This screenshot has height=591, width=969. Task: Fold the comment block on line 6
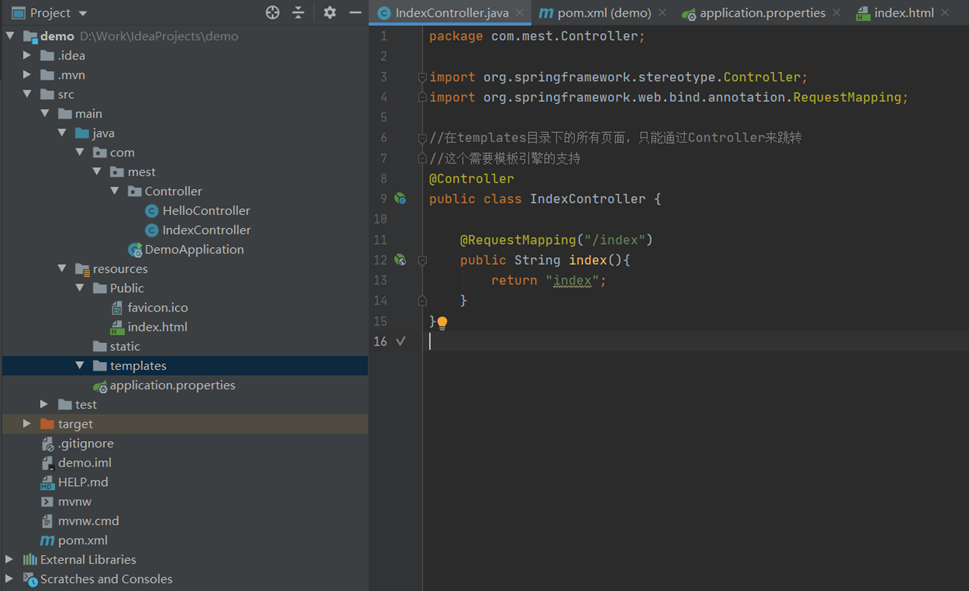(x=422, y=138)
